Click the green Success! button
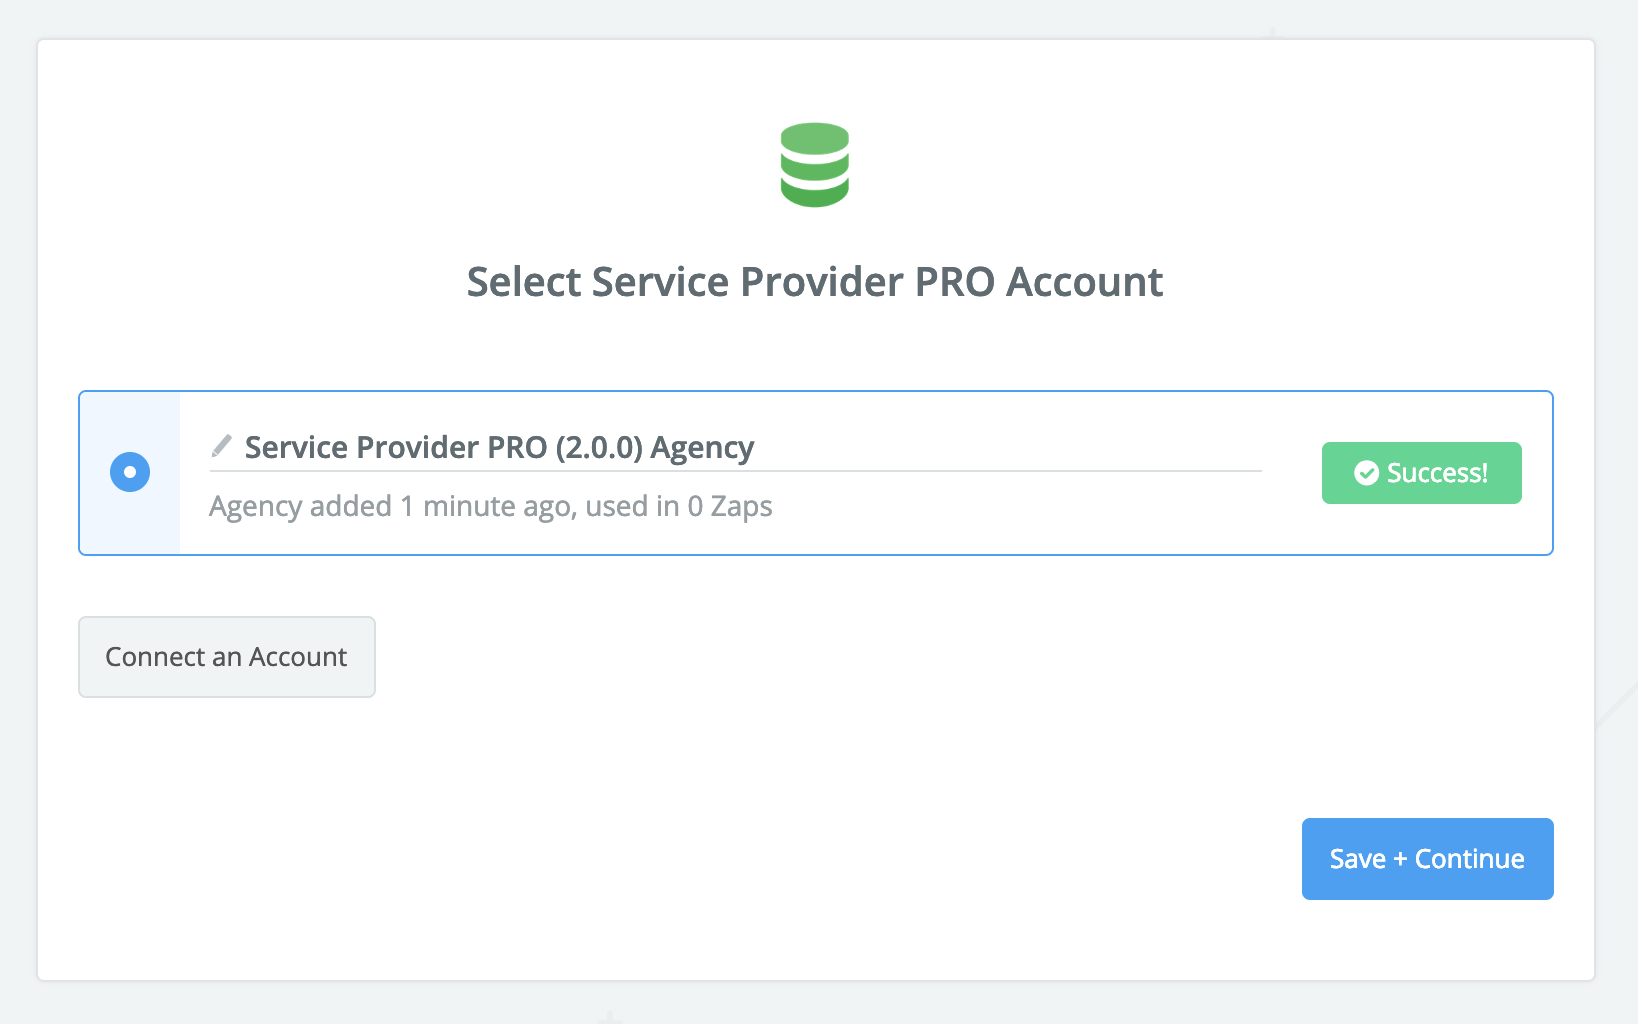1638x1024 pixels. pyautogui.click(x=1421, y=473)
